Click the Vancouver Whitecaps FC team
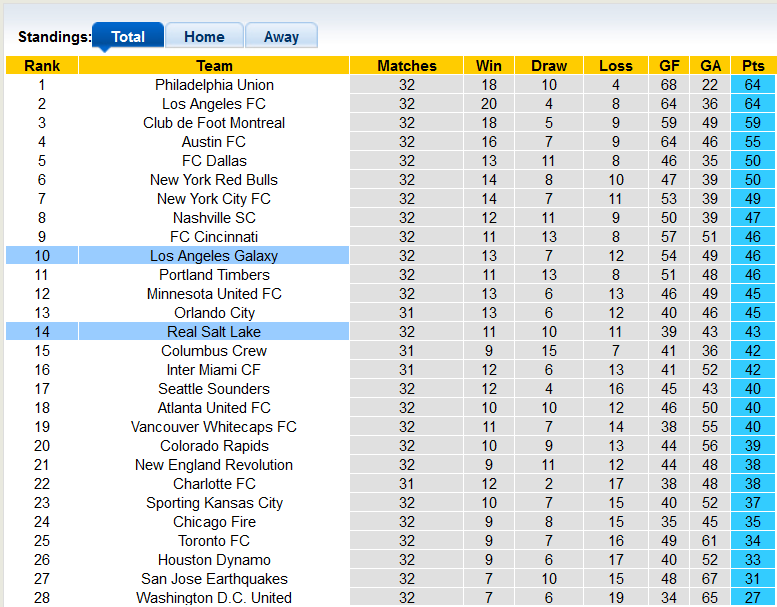Viewport: 777px width, 607px height. (x=214, y=427)
